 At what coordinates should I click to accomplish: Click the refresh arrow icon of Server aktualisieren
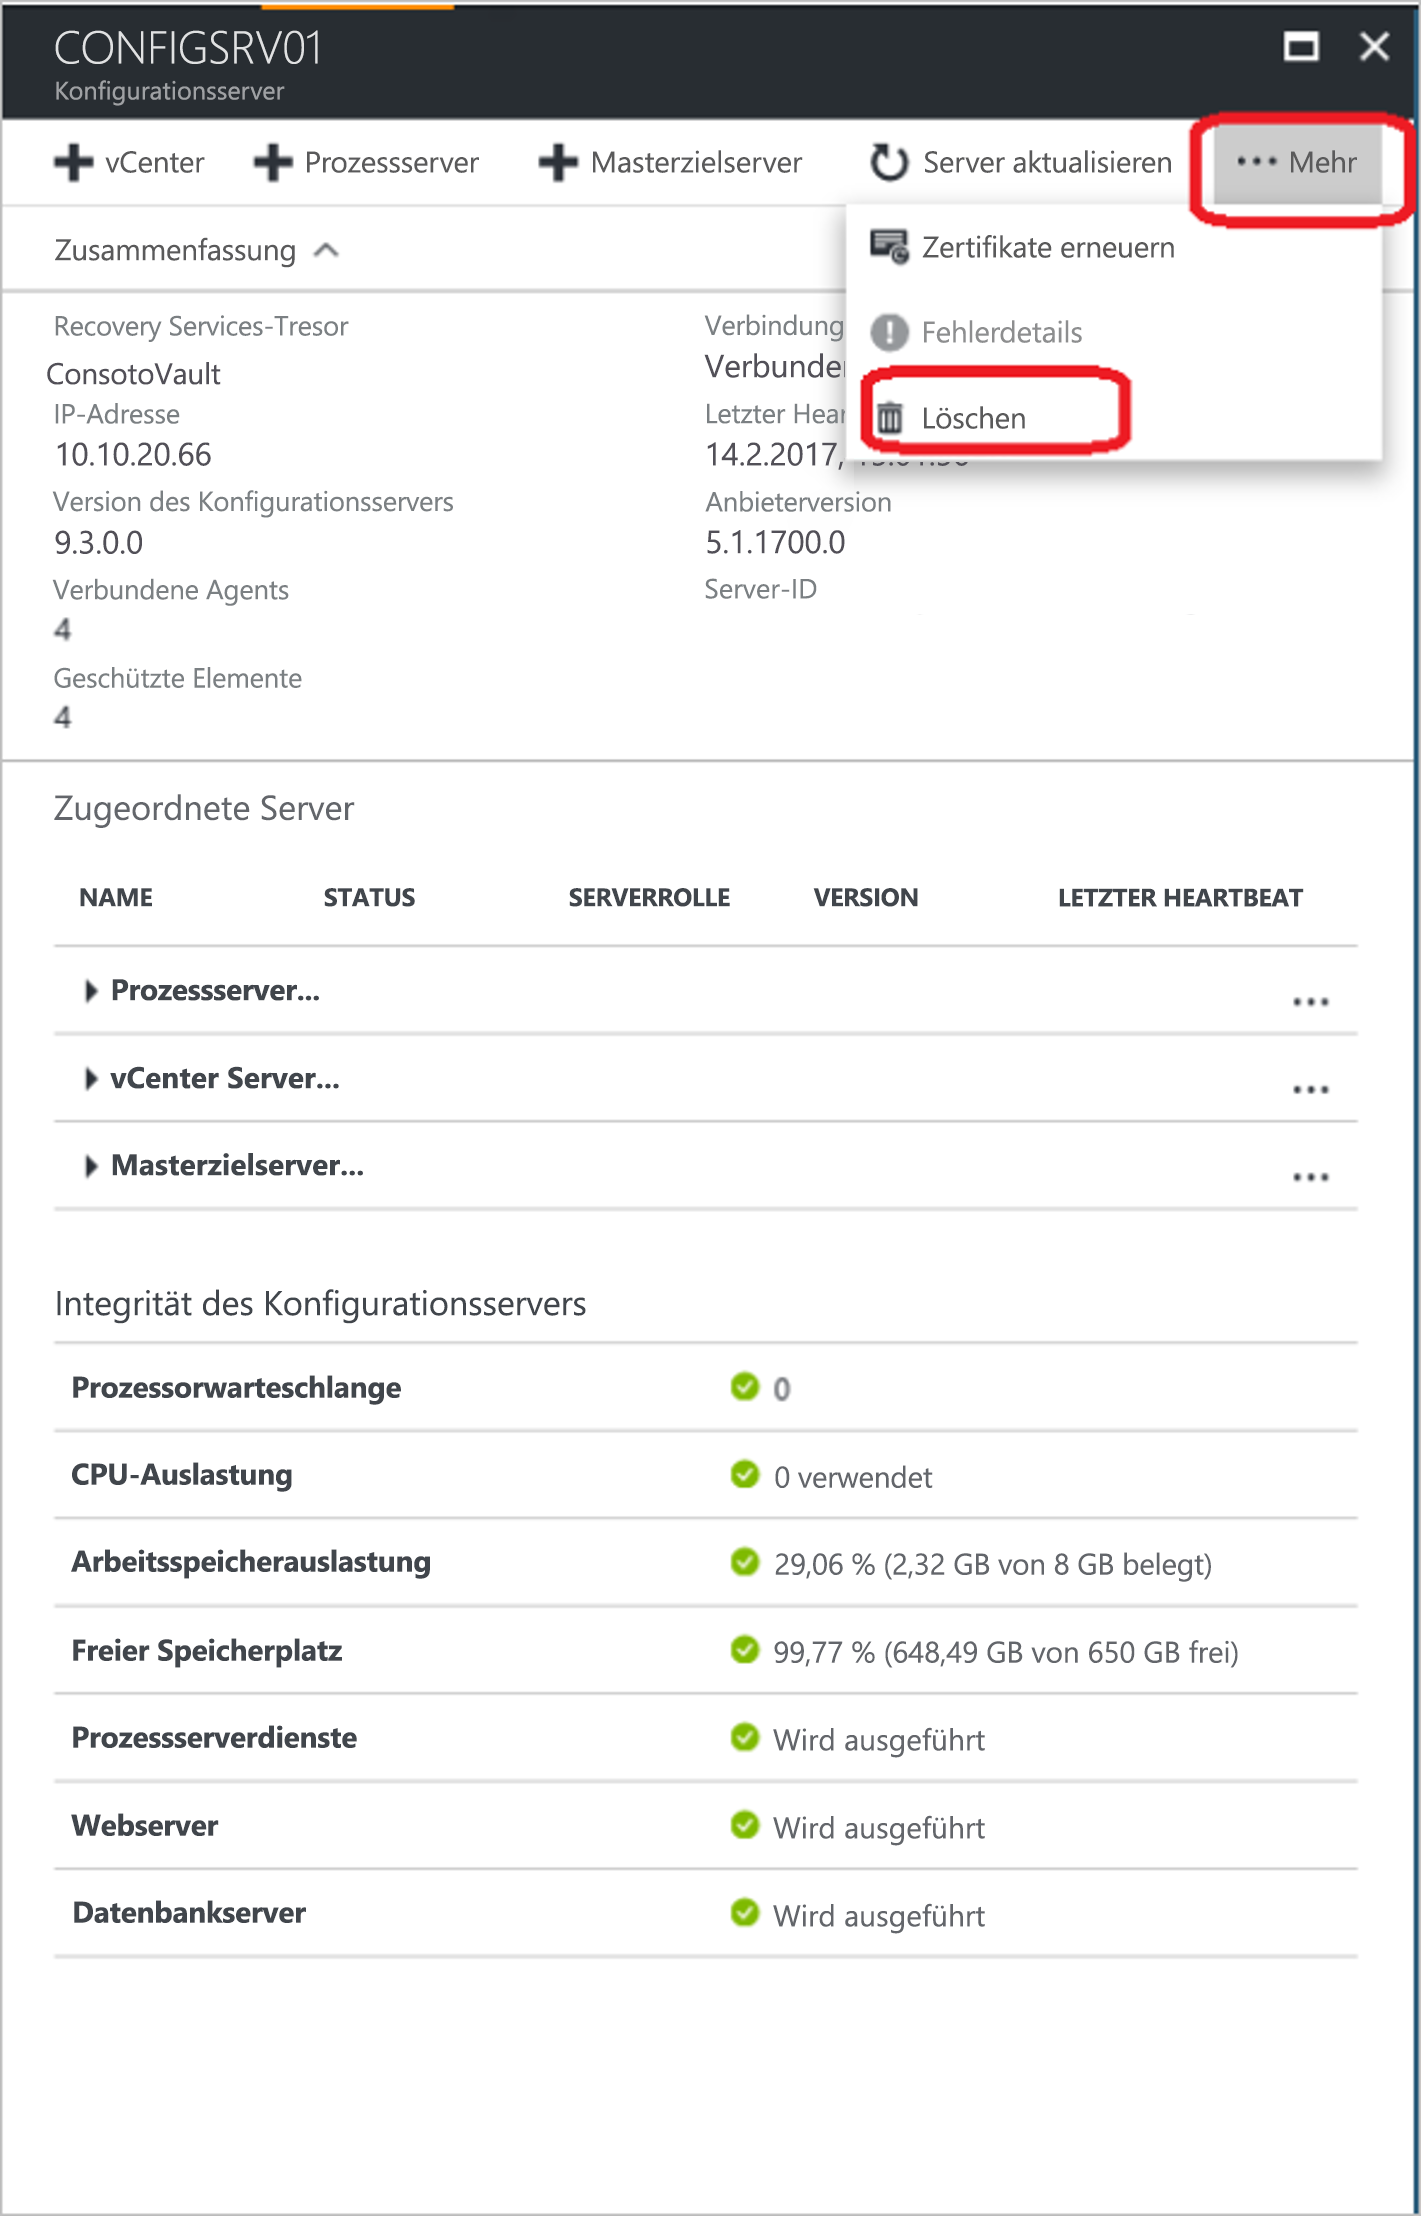pyautogui.click(x=889, y=162)
